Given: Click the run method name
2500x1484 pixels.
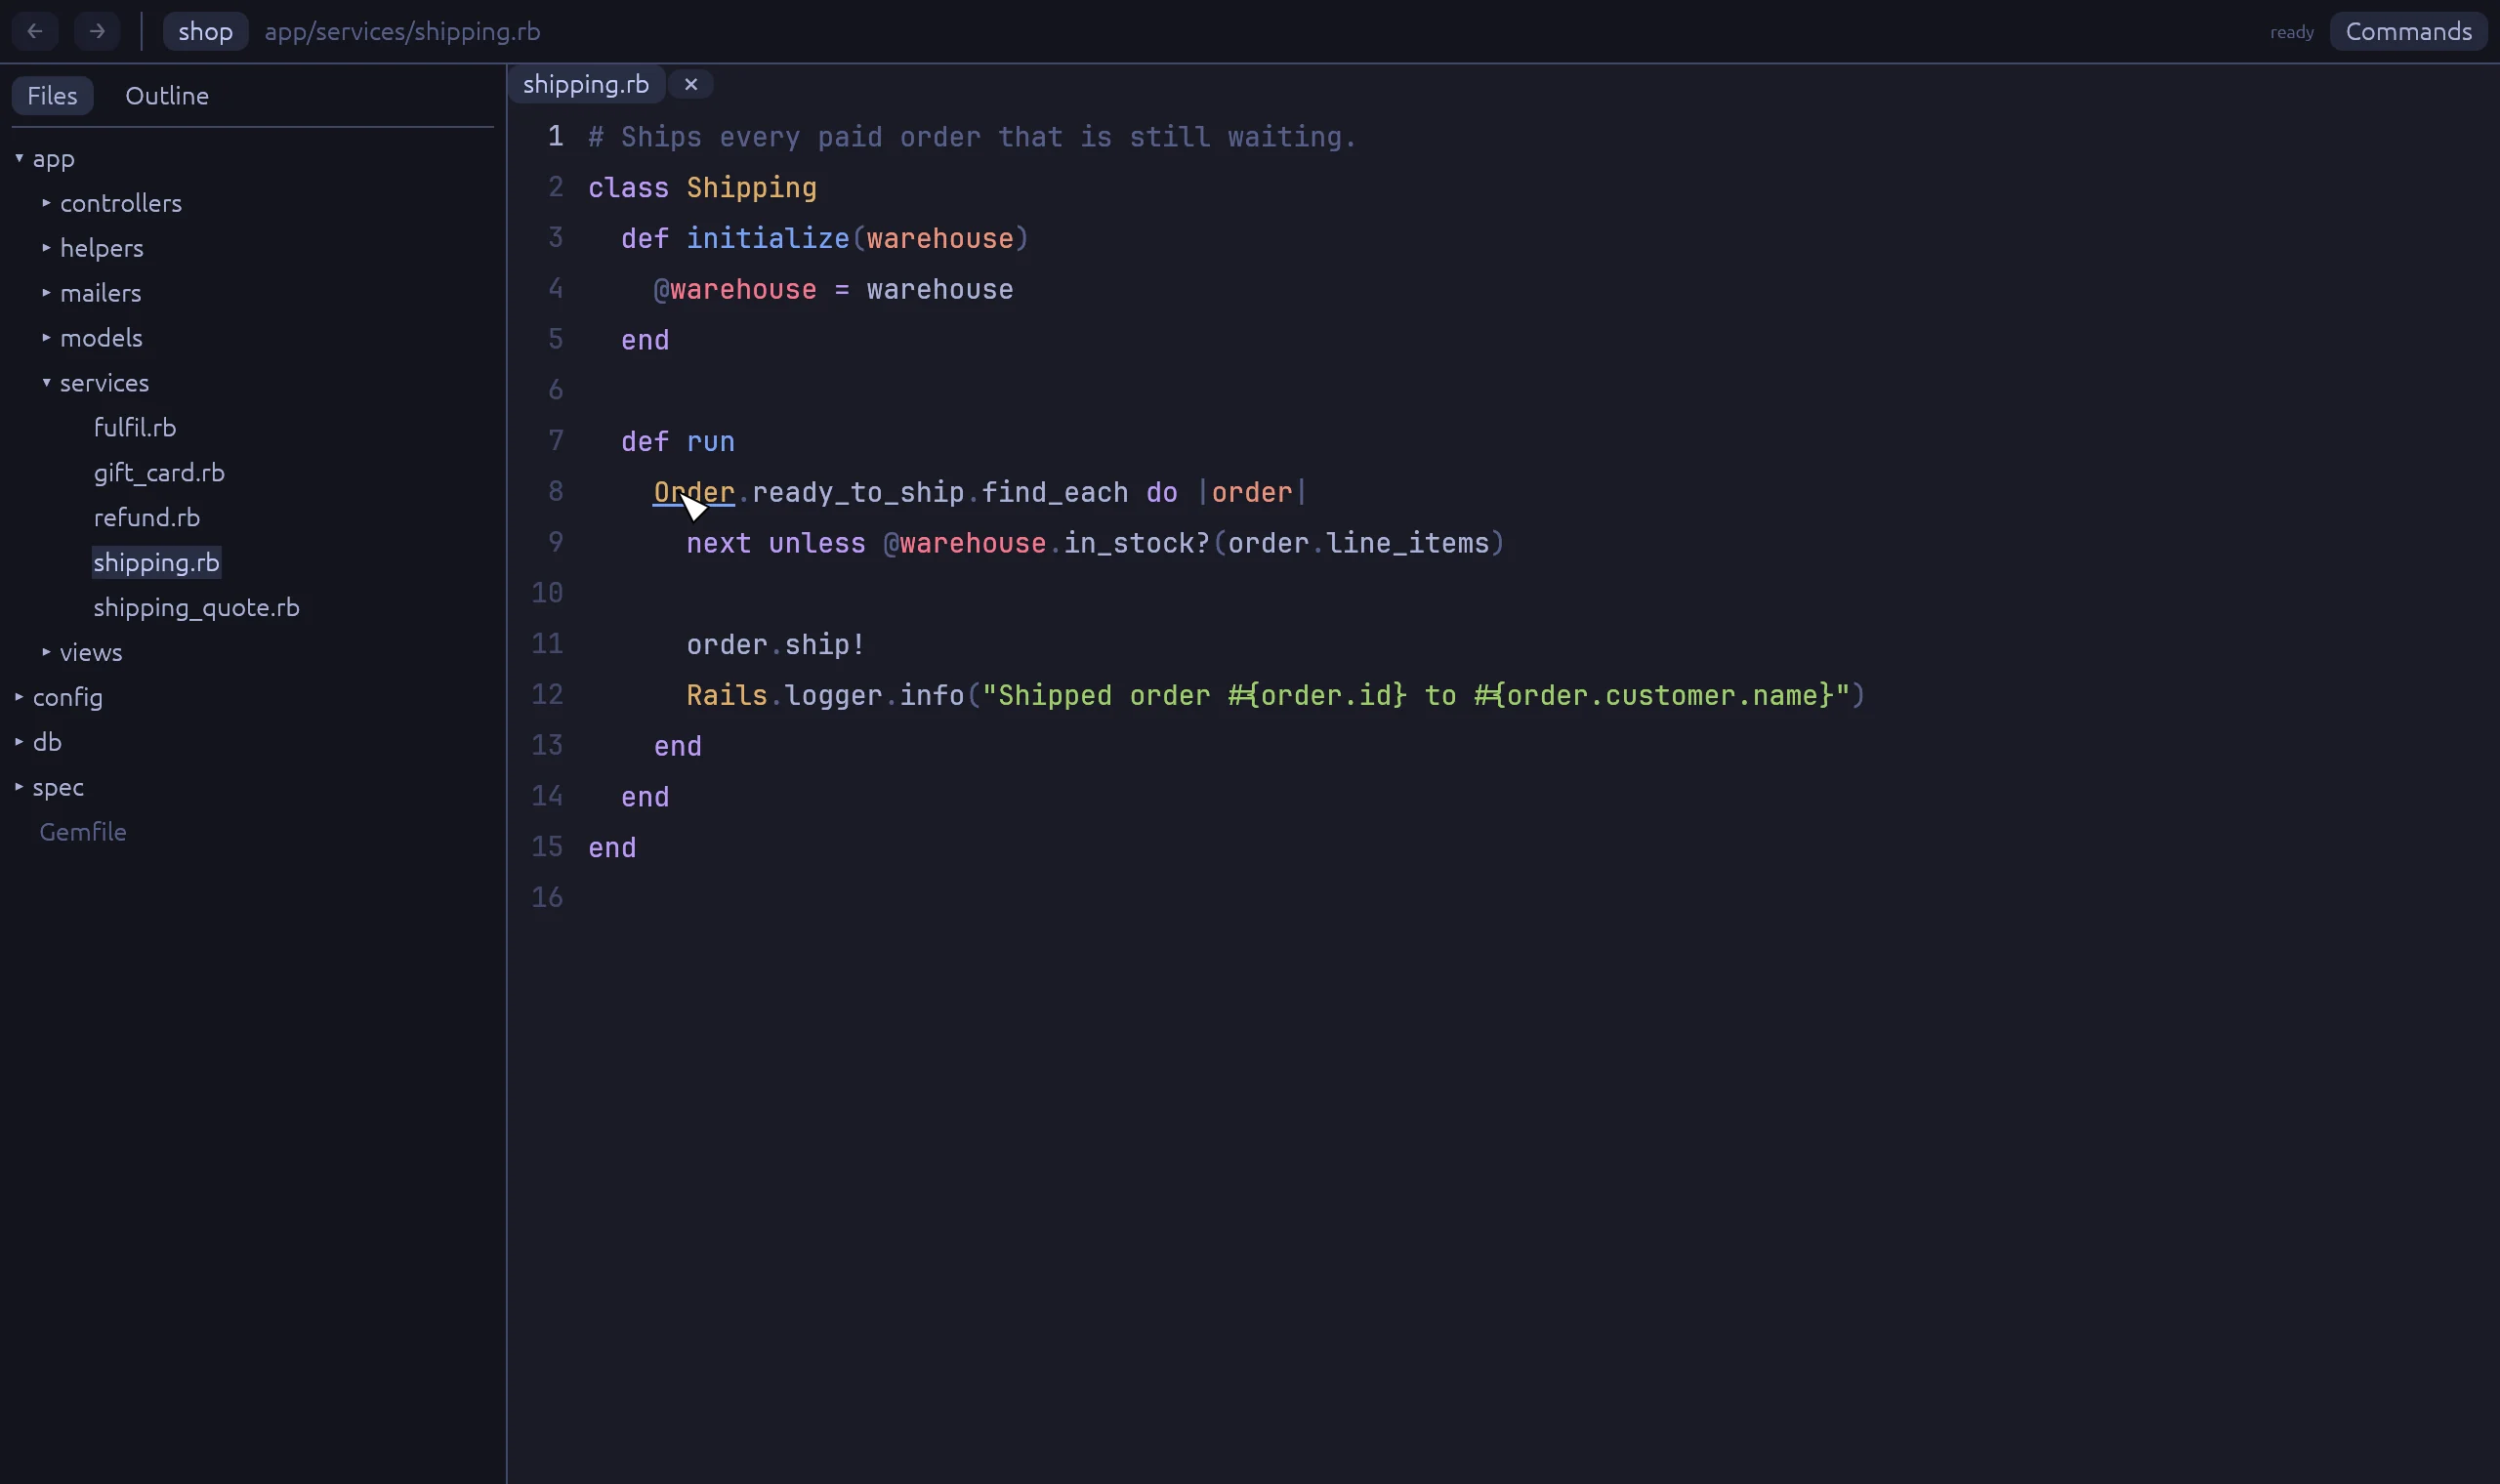Looking at the screenshot, I should 710,441.
